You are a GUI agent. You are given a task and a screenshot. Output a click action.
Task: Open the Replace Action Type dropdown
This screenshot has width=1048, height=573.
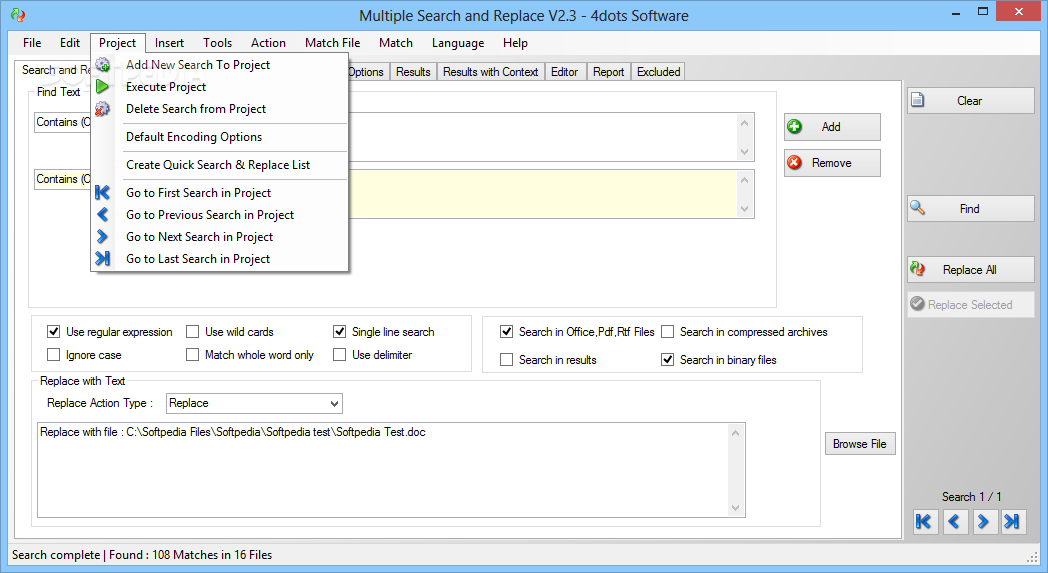pos(254,403)
